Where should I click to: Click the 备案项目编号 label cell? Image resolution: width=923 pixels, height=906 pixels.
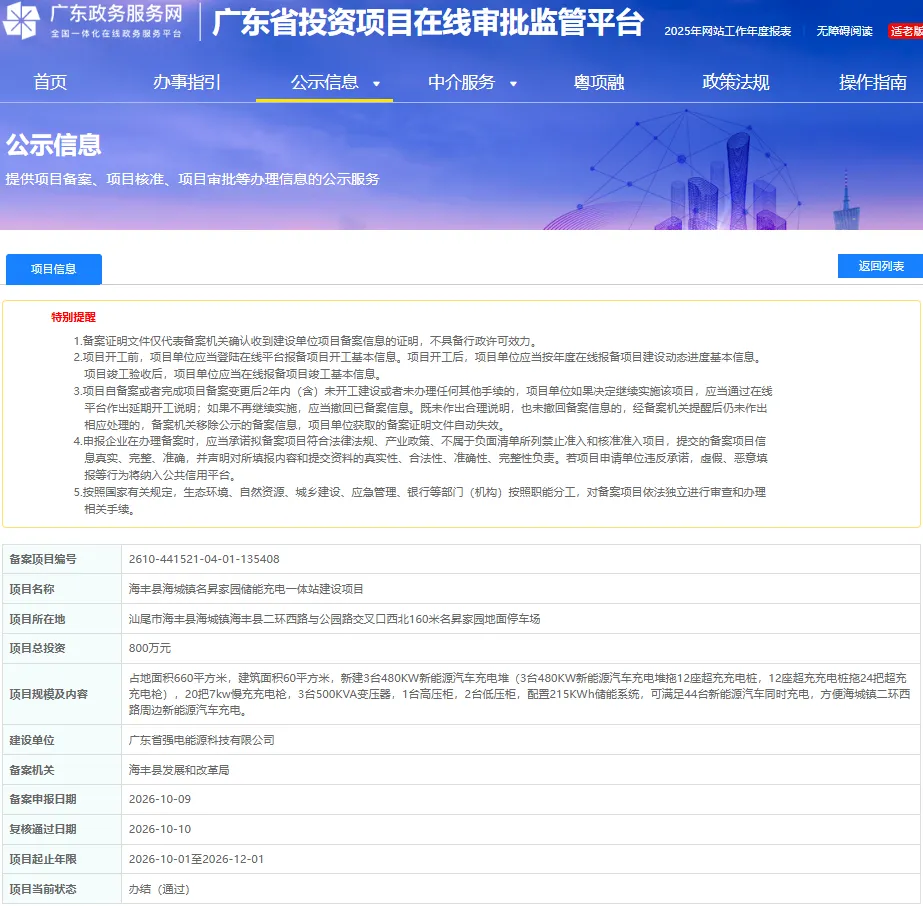[62, 559]
